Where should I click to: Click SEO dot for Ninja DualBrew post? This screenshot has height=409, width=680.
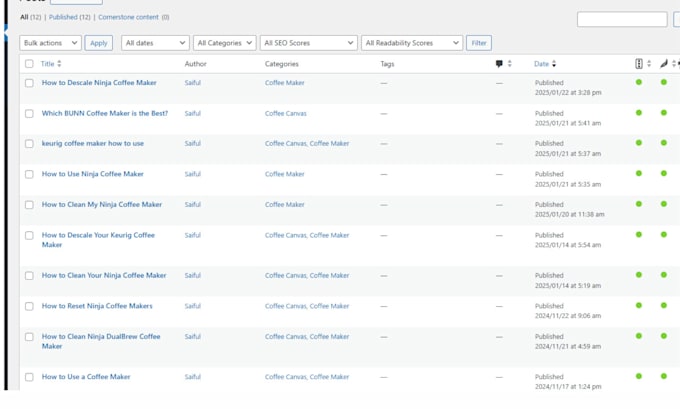pos(639,336)
